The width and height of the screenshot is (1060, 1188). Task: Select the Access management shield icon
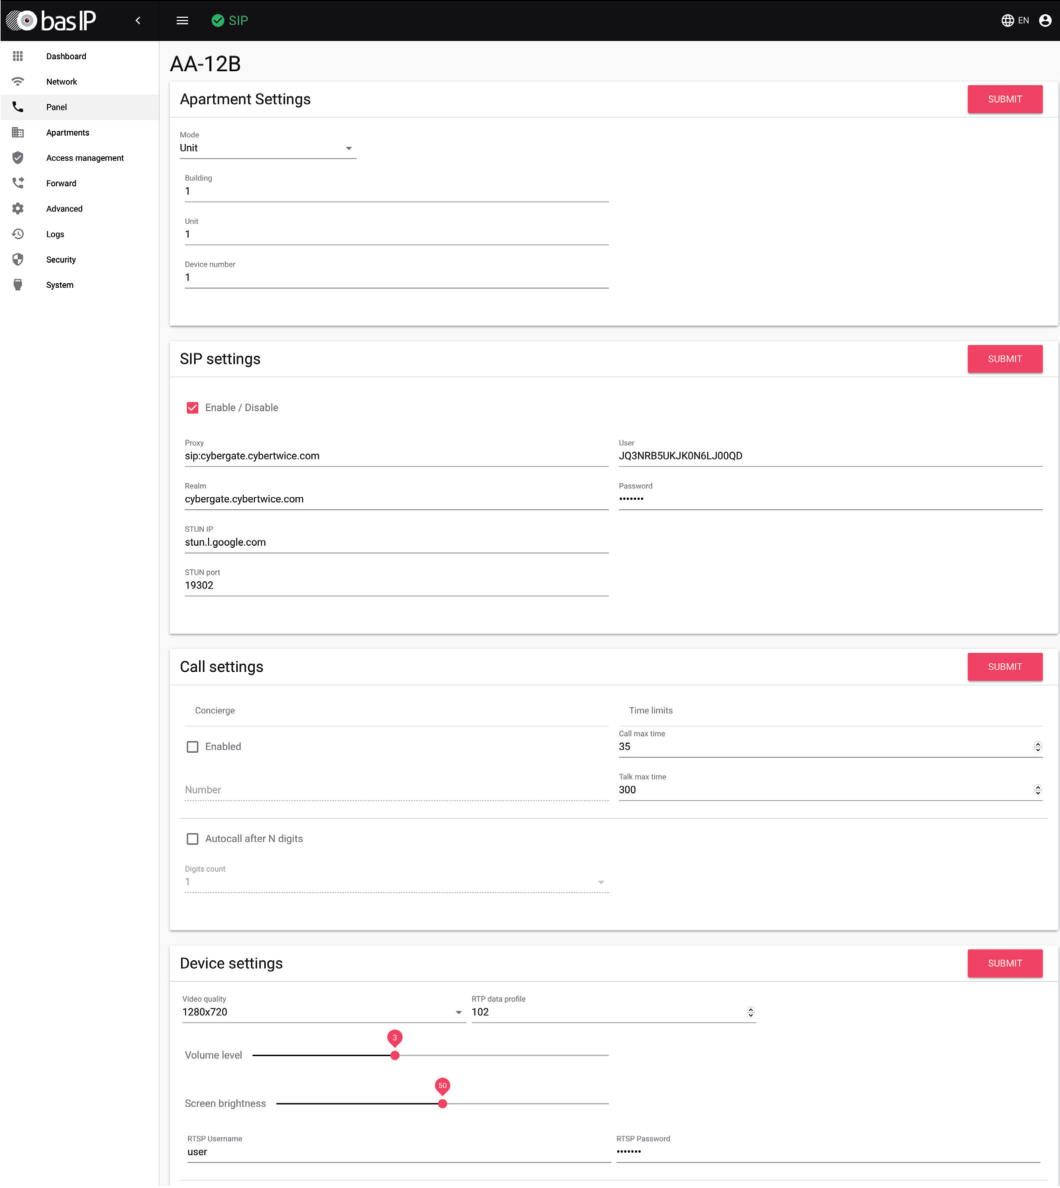click(x=16, y=157)
